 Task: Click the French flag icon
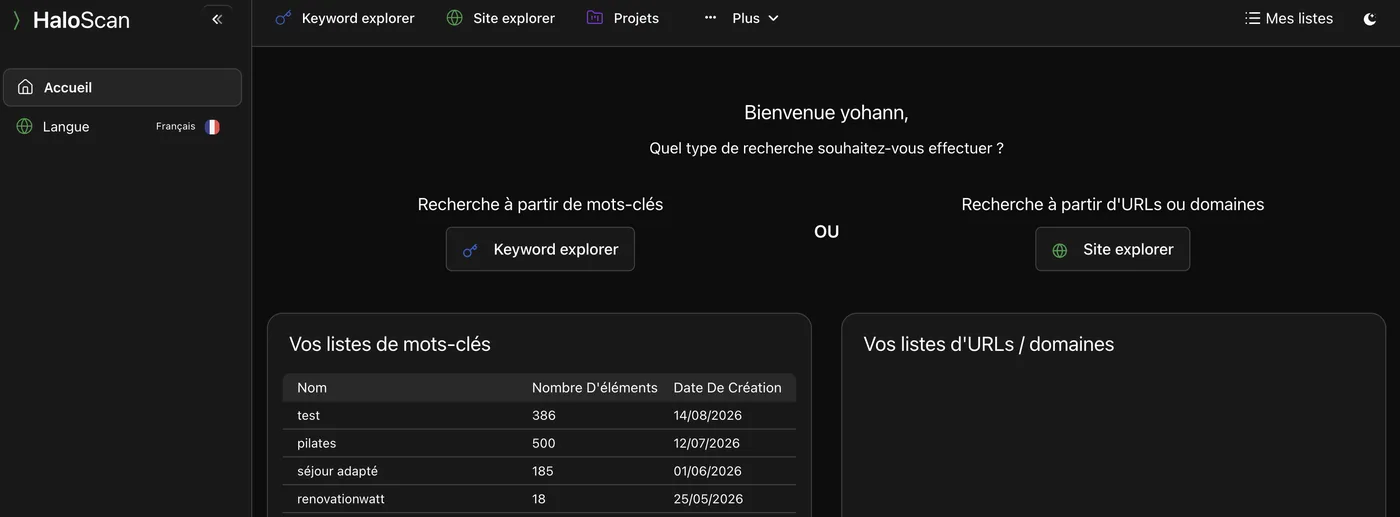[212, 127]
